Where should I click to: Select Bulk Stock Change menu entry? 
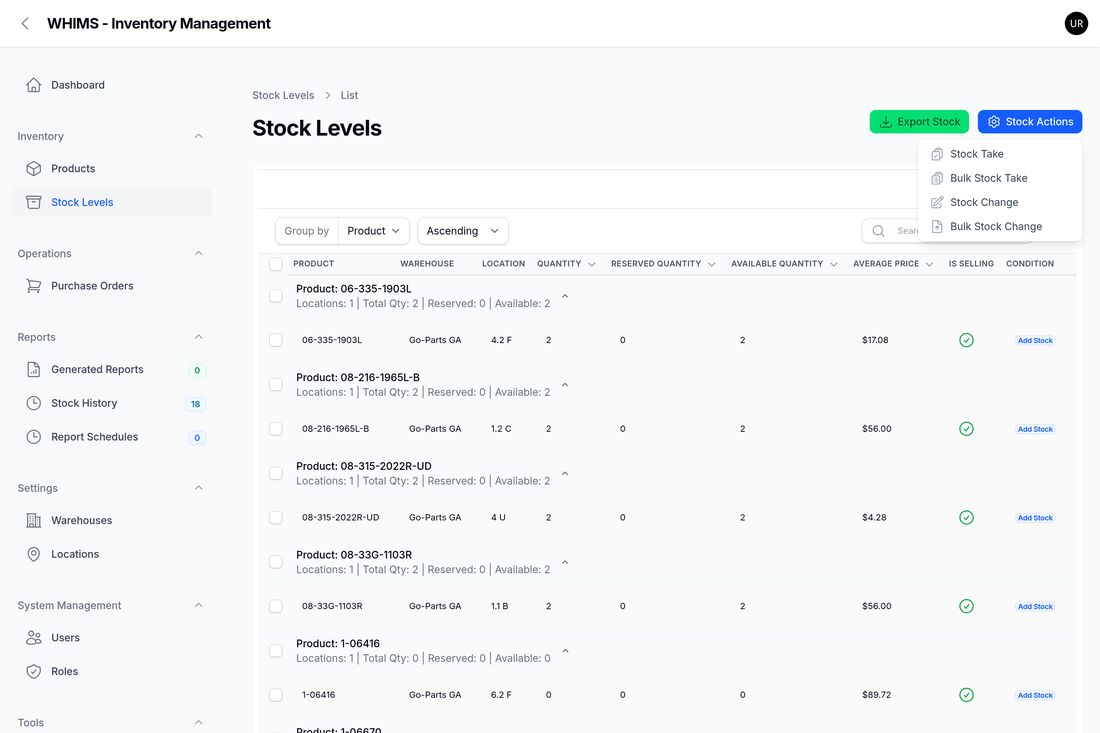pyautogui.click(x=1000, y=227)
